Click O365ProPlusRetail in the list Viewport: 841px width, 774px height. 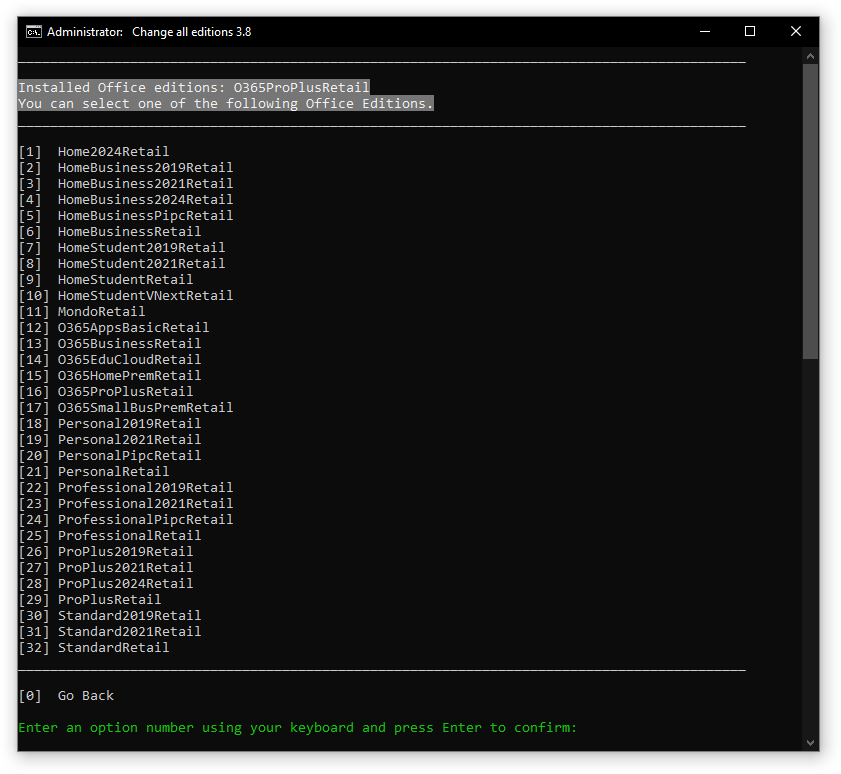[125, 392]
